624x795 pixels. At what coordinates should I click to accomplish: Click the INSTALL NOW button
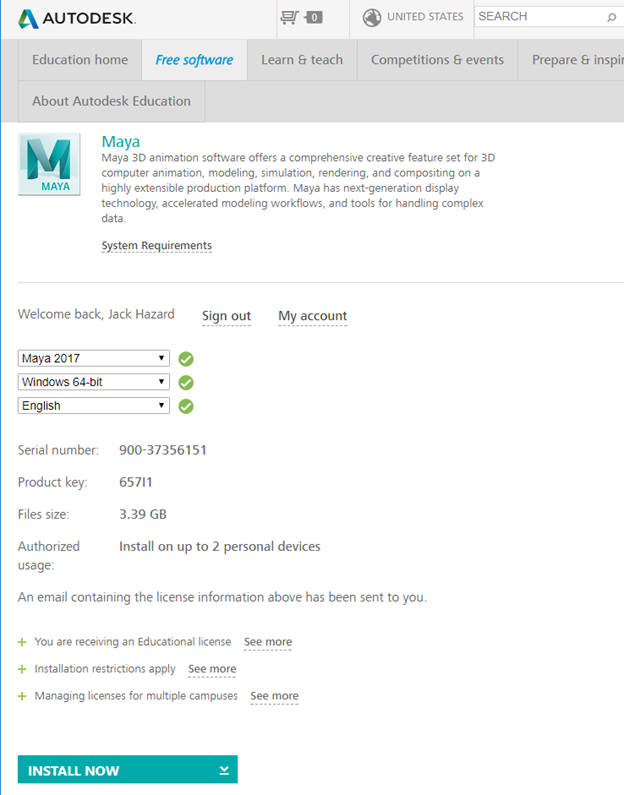pyautogui.click(x=128, y=770)
